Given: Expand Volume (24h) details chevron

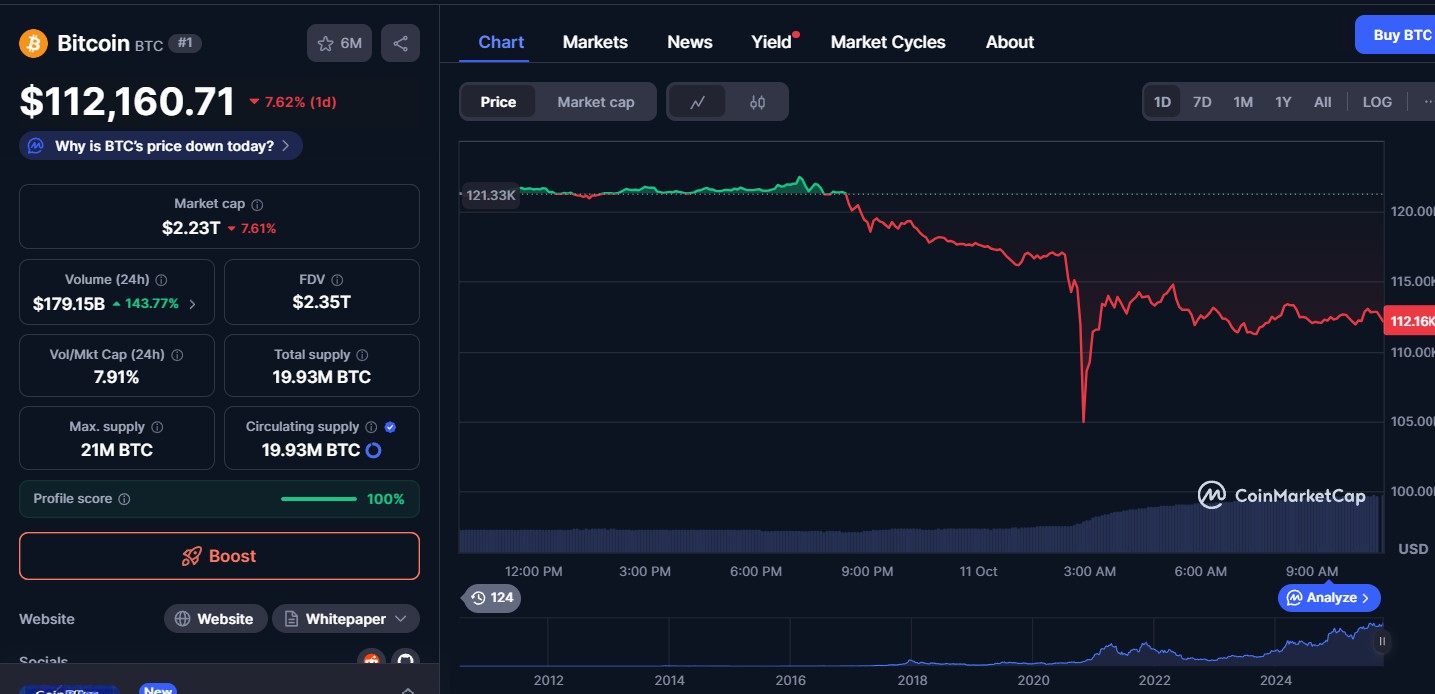Looking at the screenshot, I should [193, 304].
